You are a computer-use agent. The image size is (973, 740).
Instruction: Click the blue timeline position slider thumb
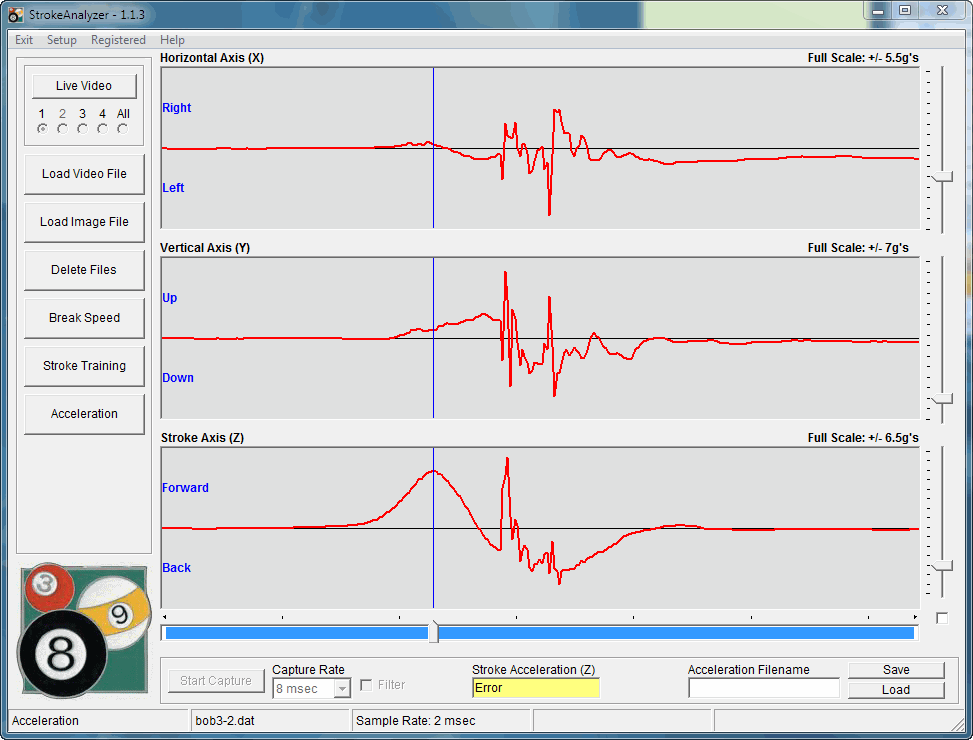click(x=433, y=632)
